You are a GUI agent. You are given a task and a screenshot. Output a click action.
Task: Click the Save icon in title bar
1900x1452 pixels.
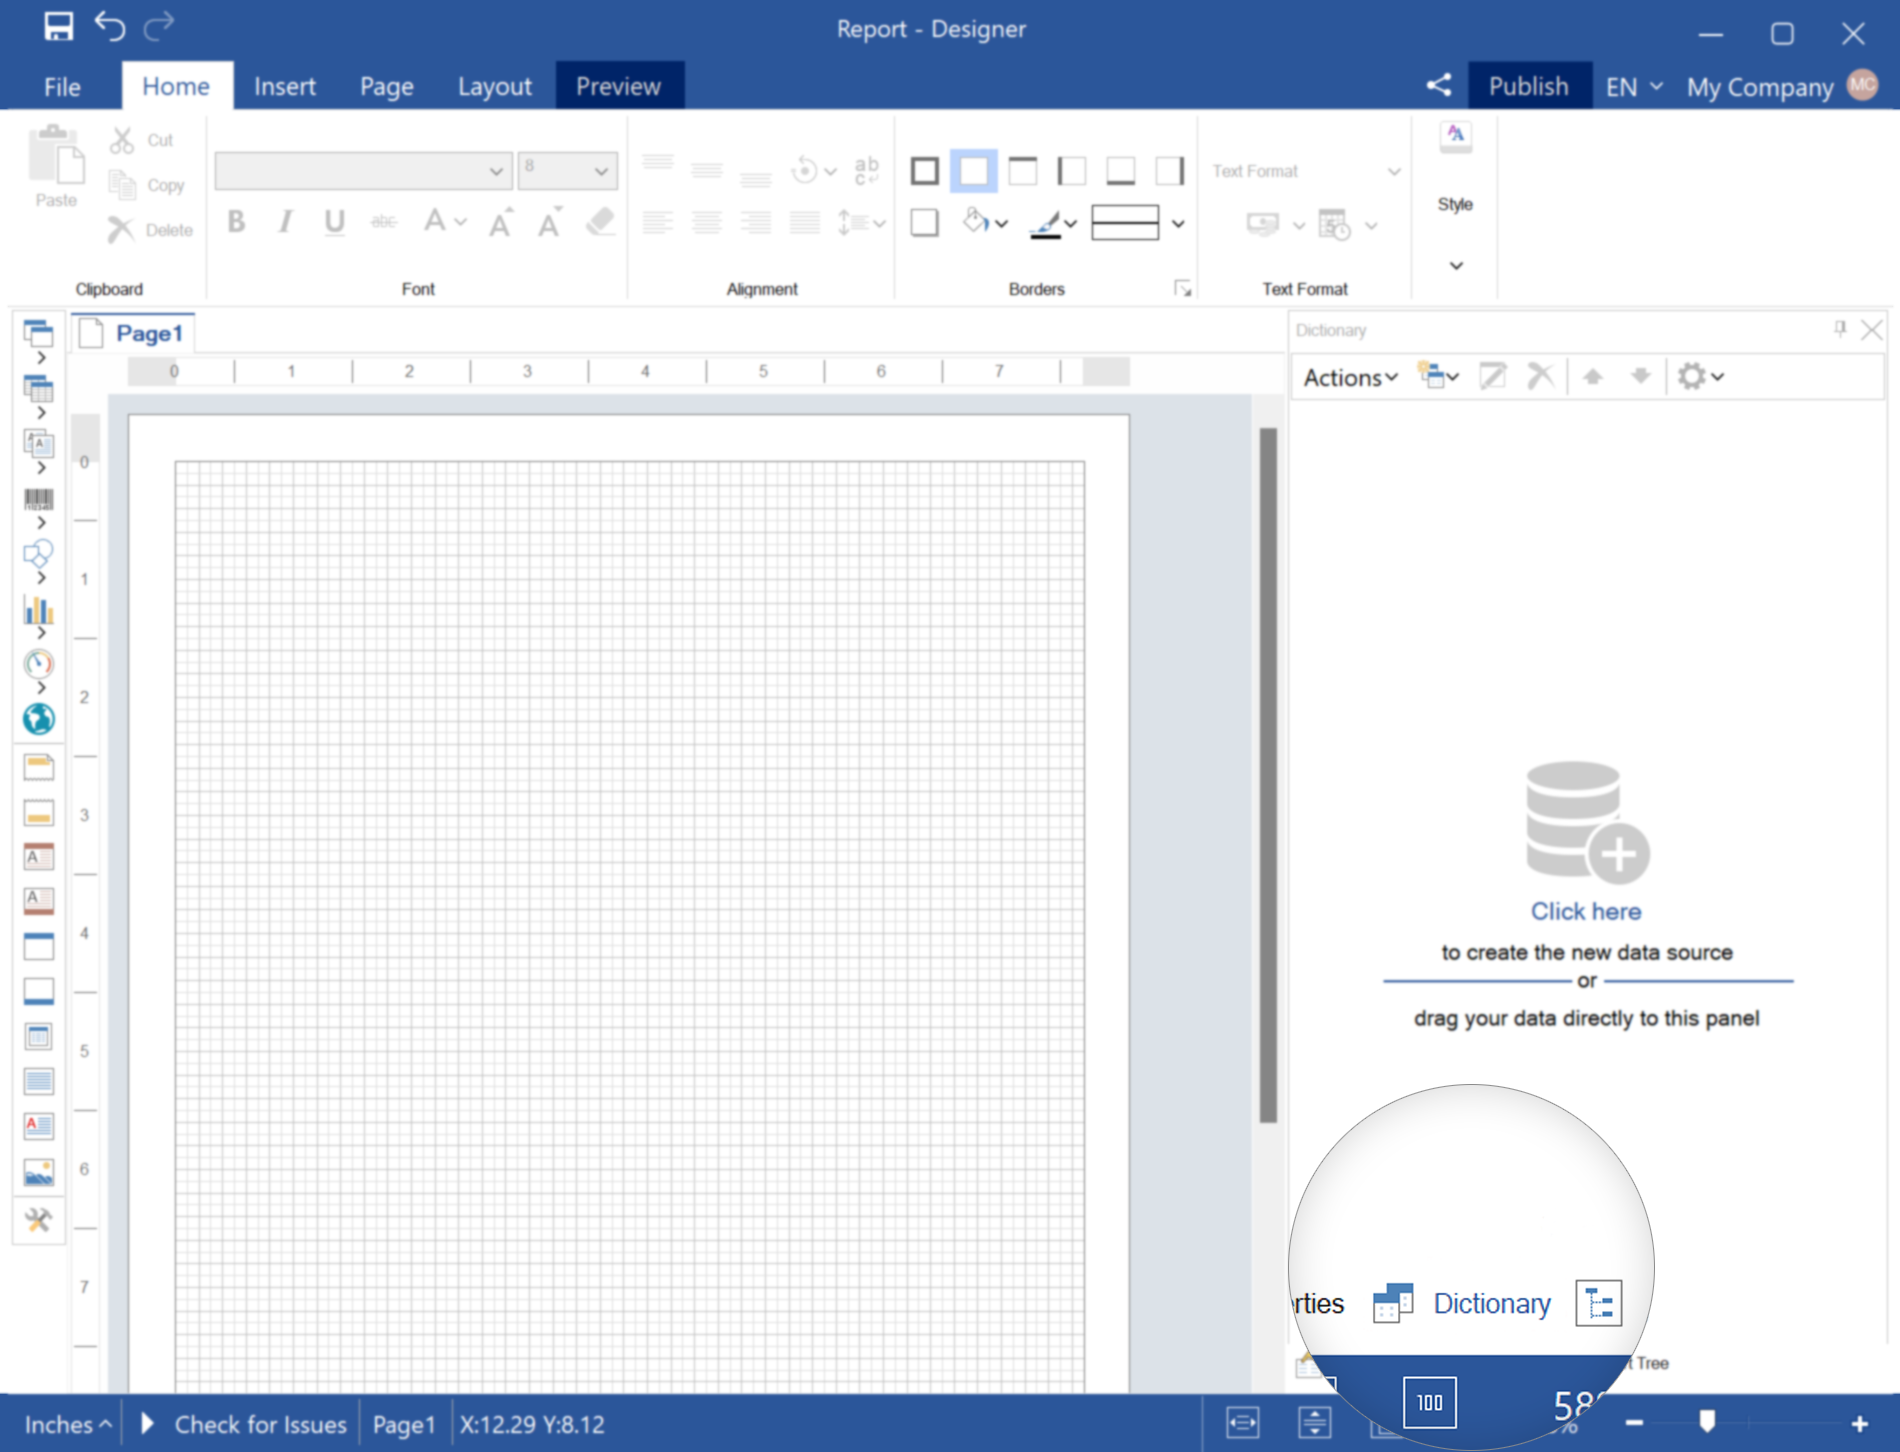[x=58, y=27]
